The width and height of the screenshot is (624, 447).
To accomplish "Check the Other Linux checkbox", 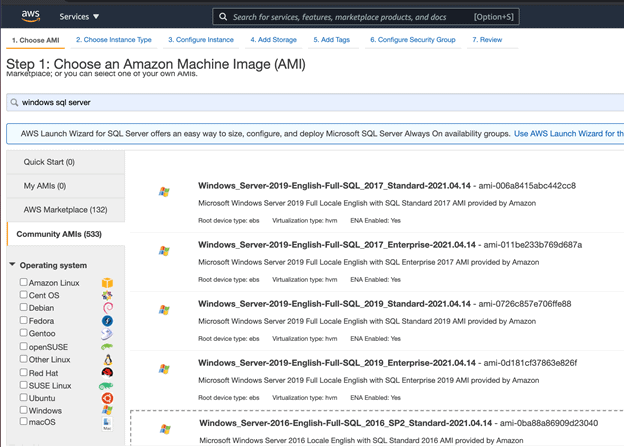I will click(23, 359).
